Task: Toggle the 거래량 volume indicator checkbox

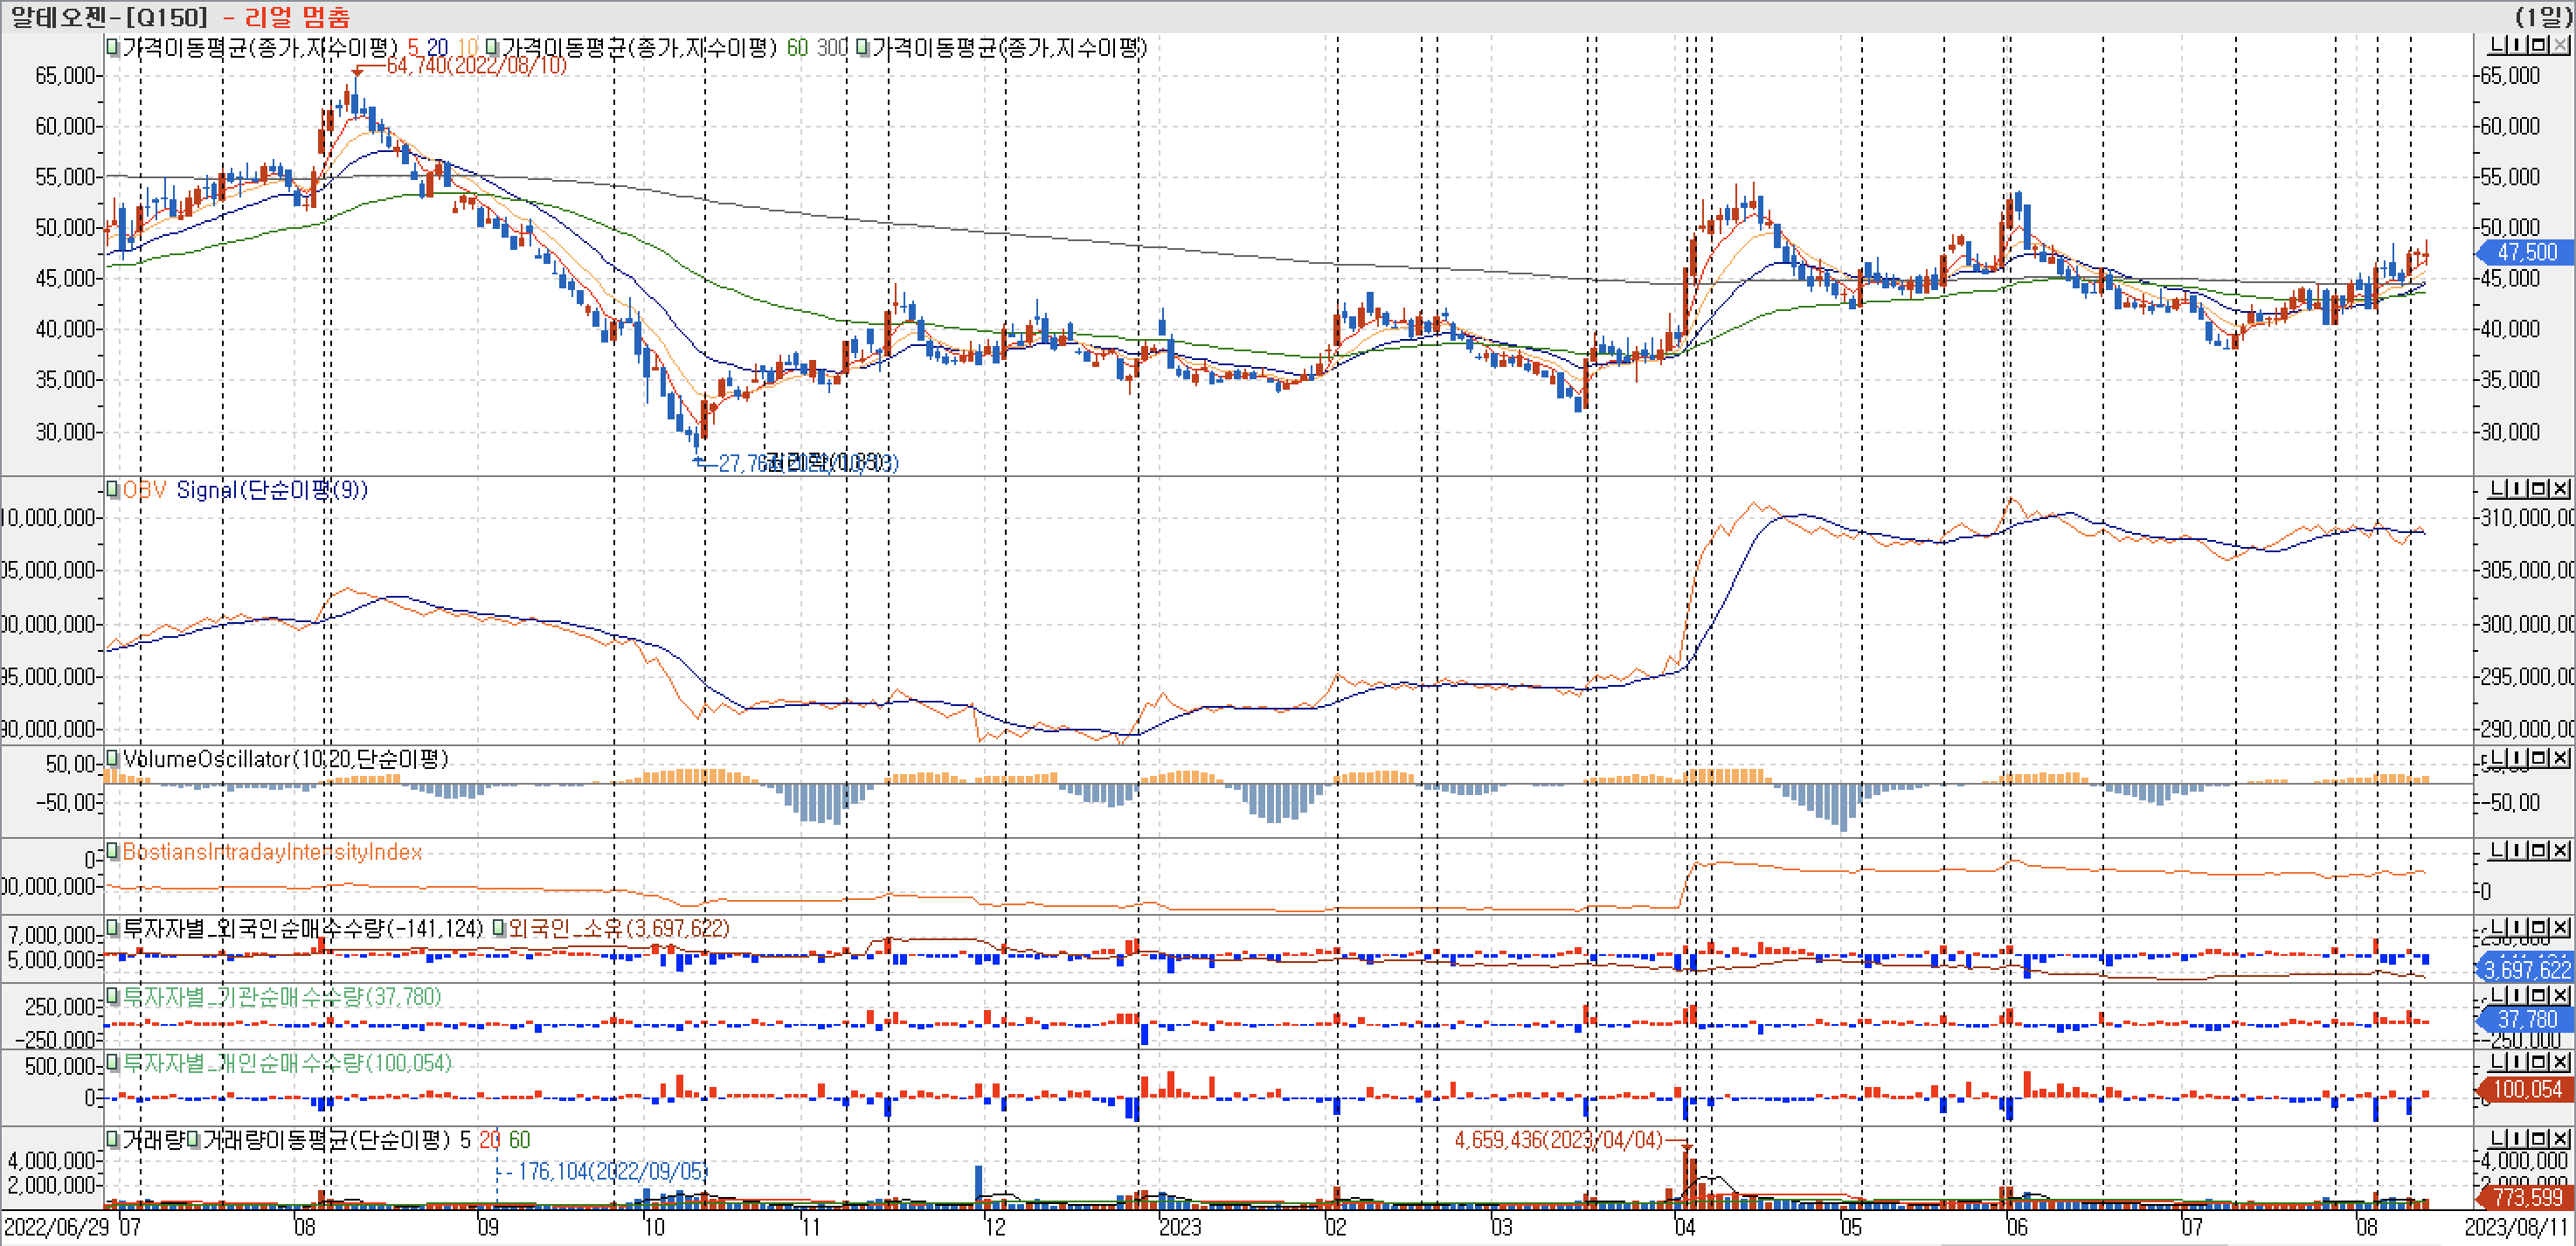Action: click(x=113, y=1139)
